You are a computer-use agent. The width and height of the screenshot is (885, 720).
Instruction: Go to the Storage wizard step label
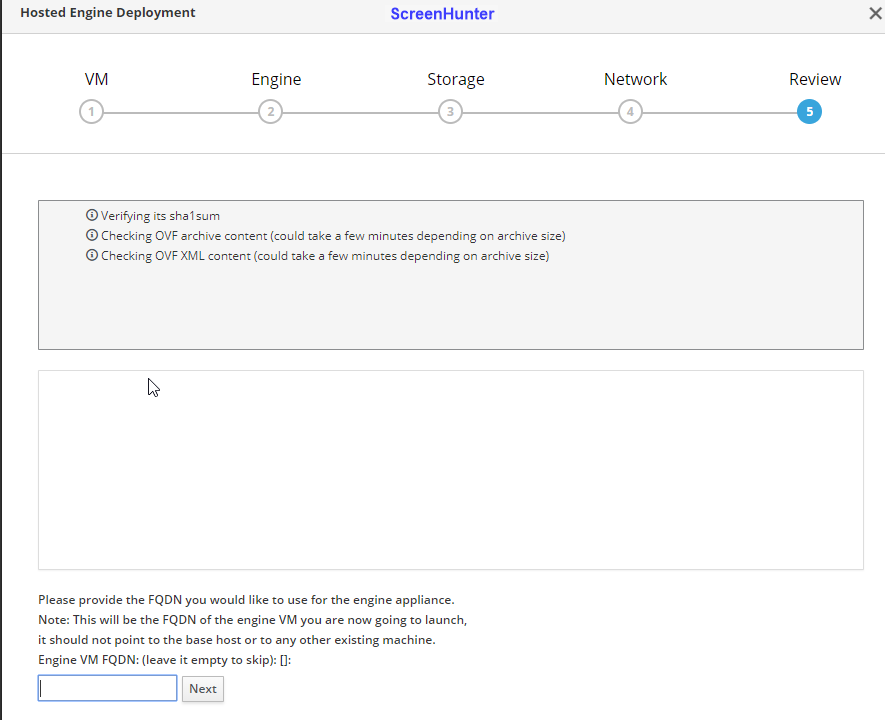click(456, 80)
